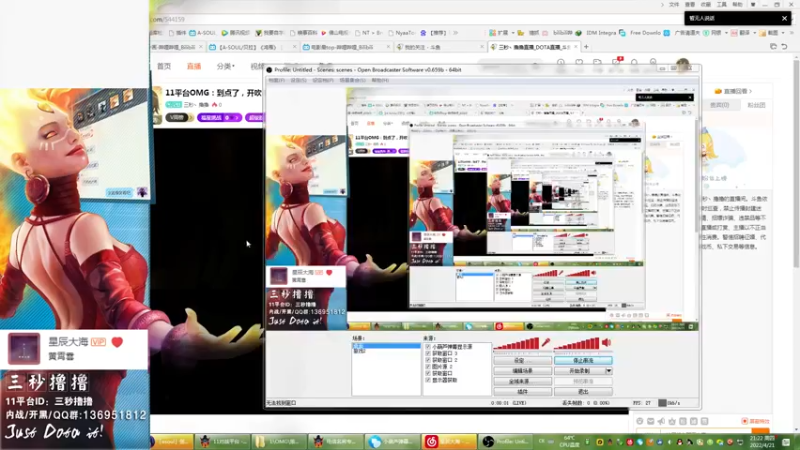Image resolution: width=800 pixels, height=450 pixels.
Task: Toggle the 显示器获取 source checkbox
Action: click(x=428, y=380)
